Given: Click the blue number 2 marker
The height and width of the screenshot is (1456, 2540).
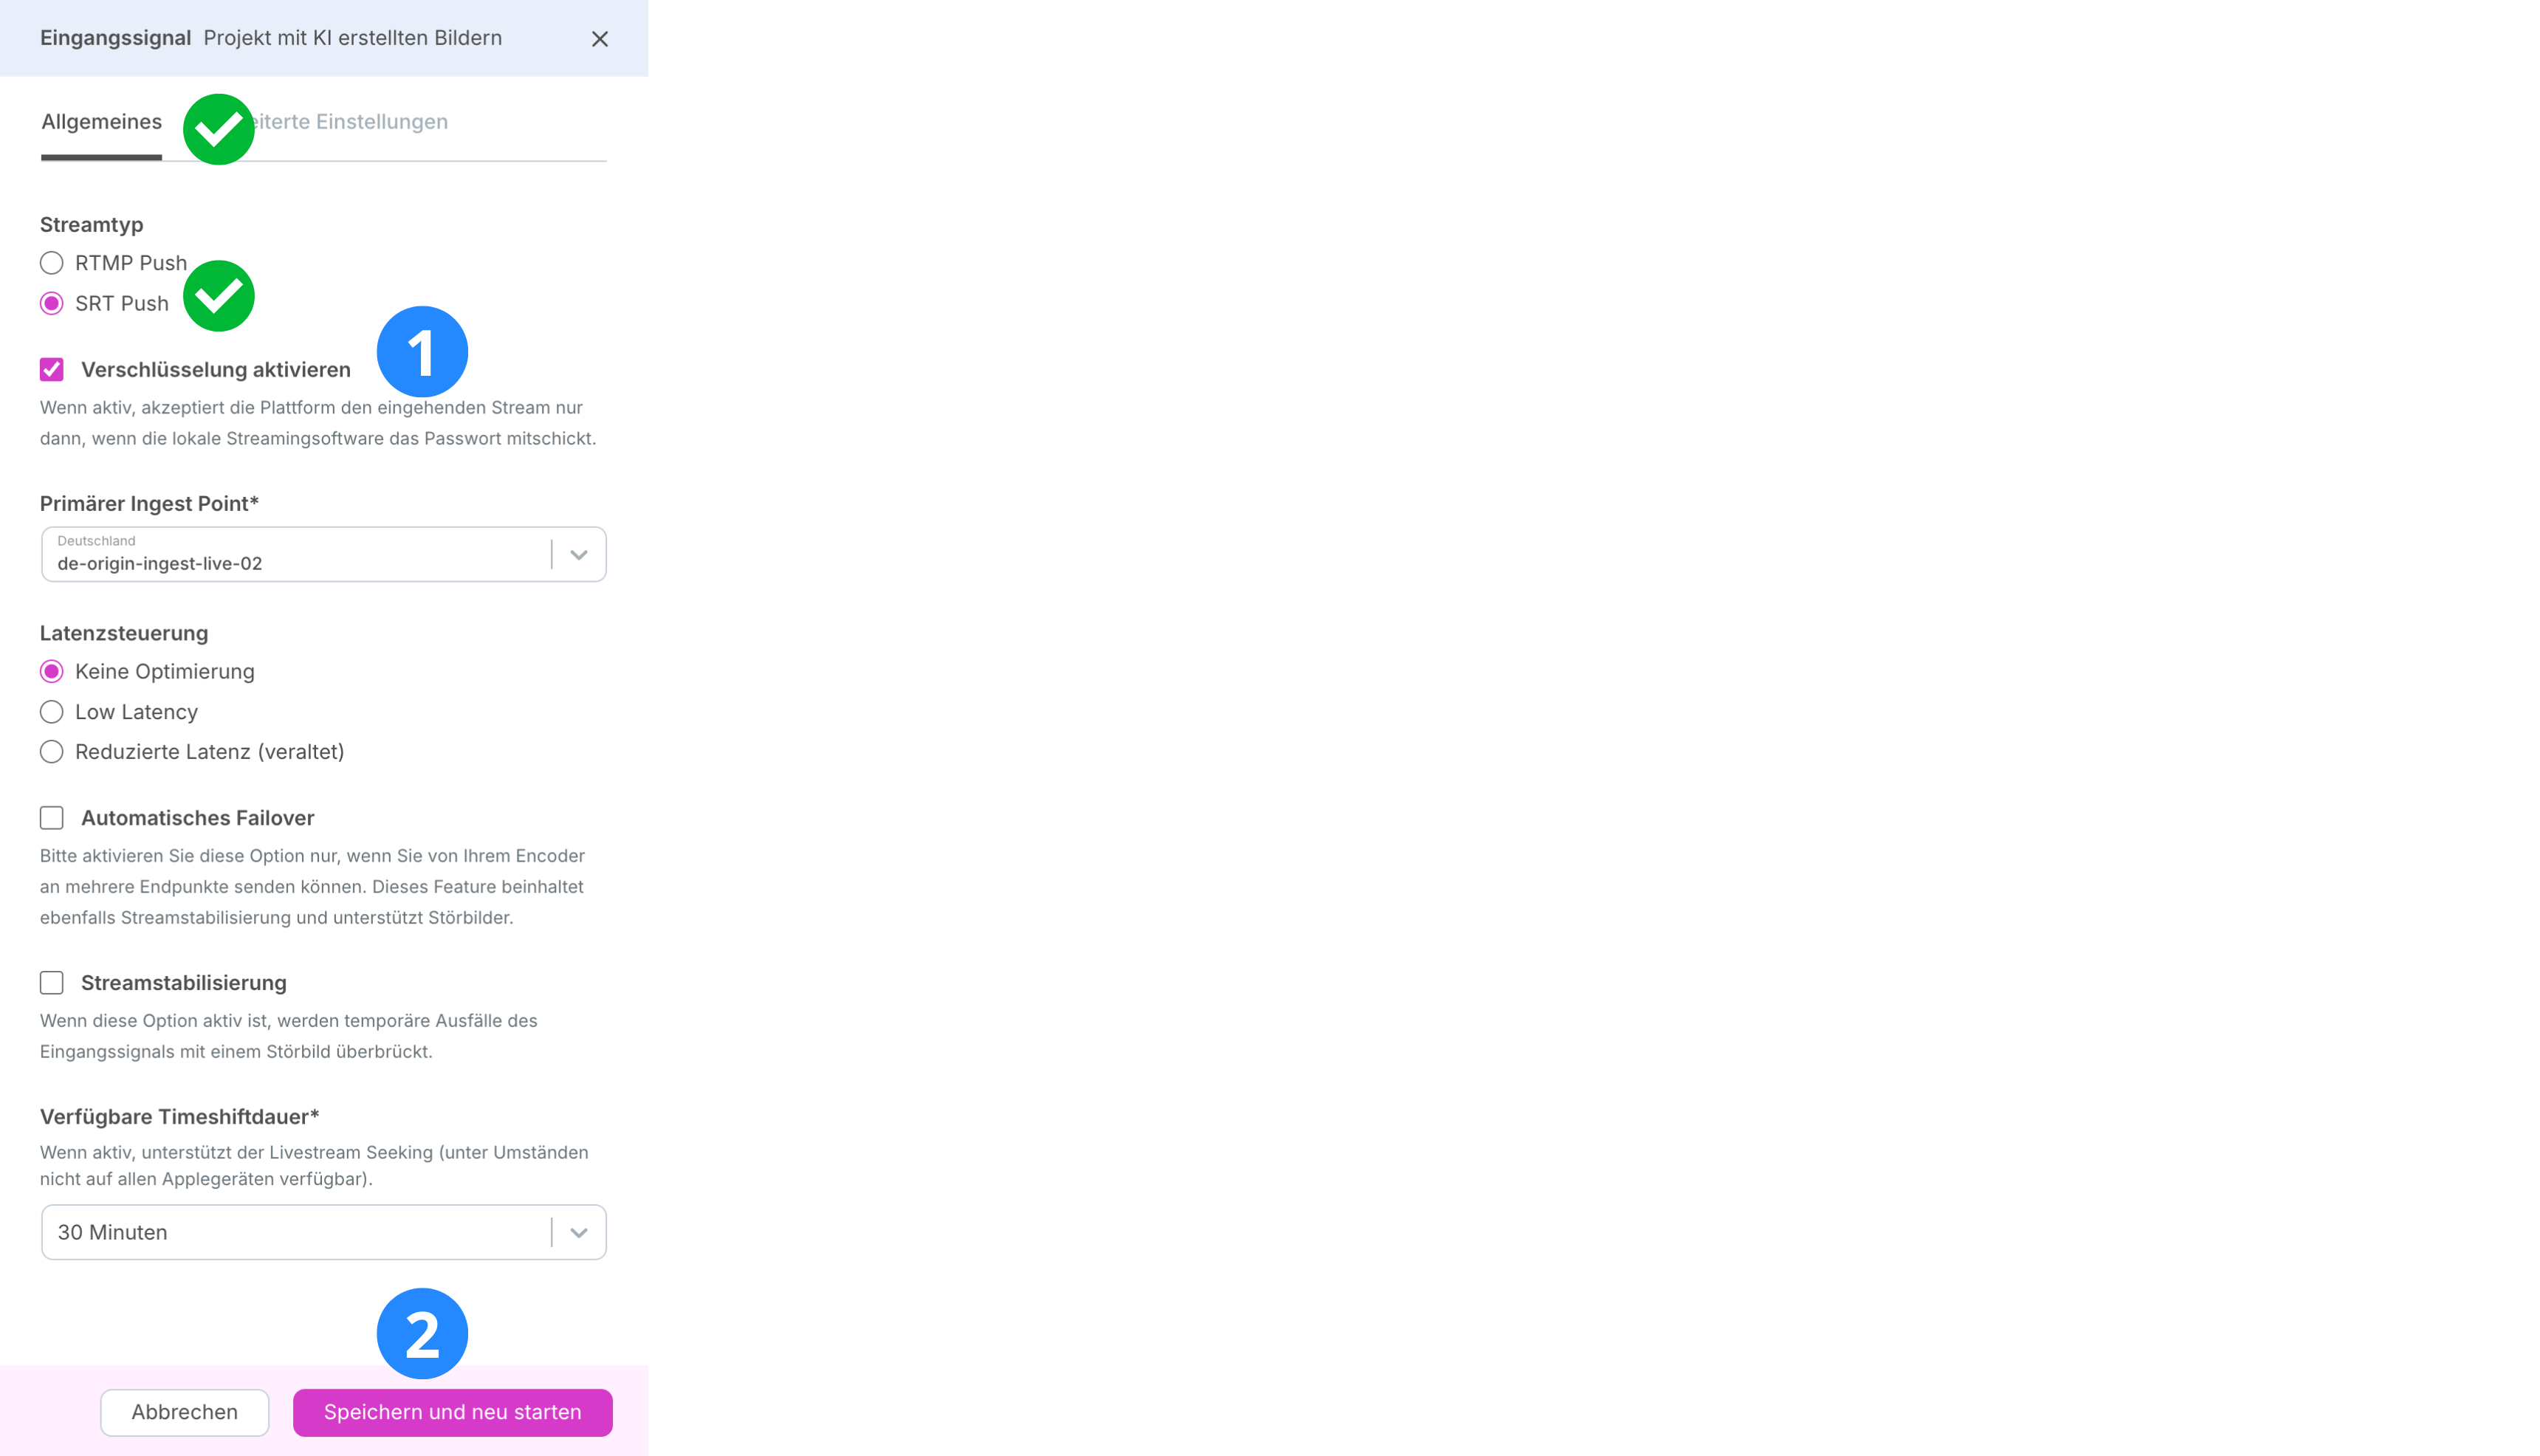Looking at the screenshot, I should (422, 1334).
